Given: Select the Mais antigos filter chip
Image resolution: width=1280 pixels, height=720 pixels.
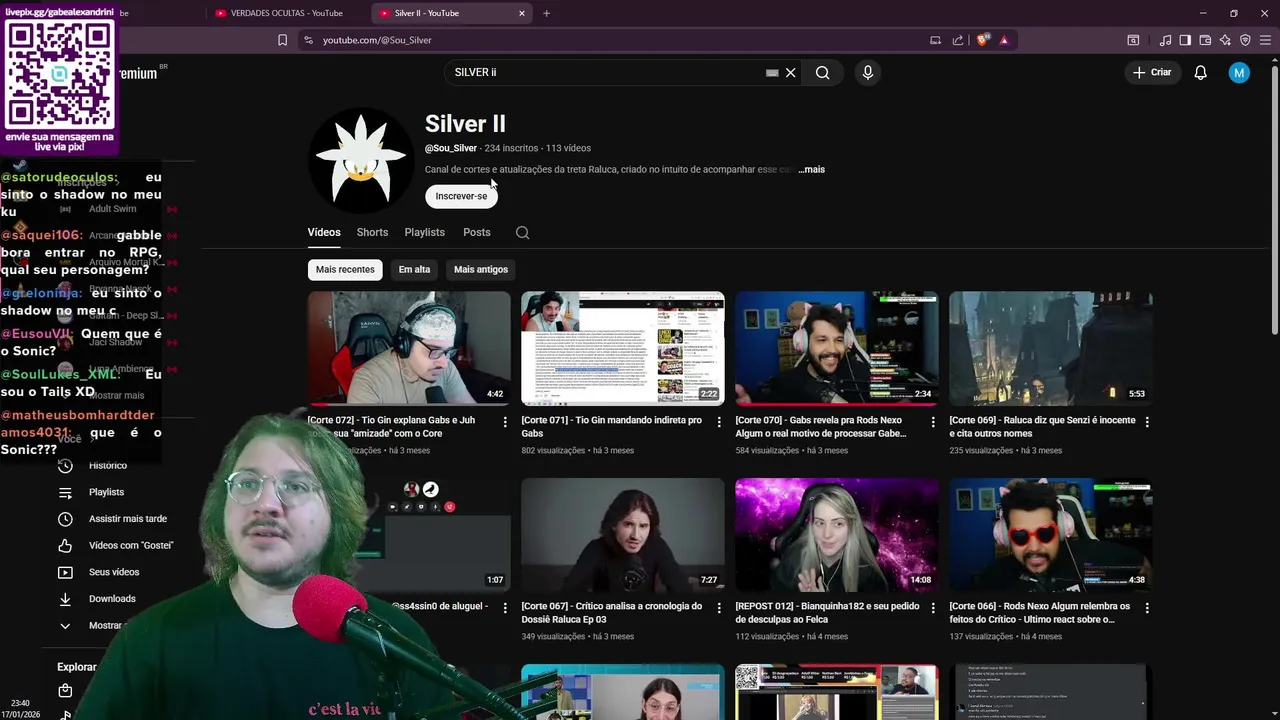Looking at the screenshot, I should 481,269.
